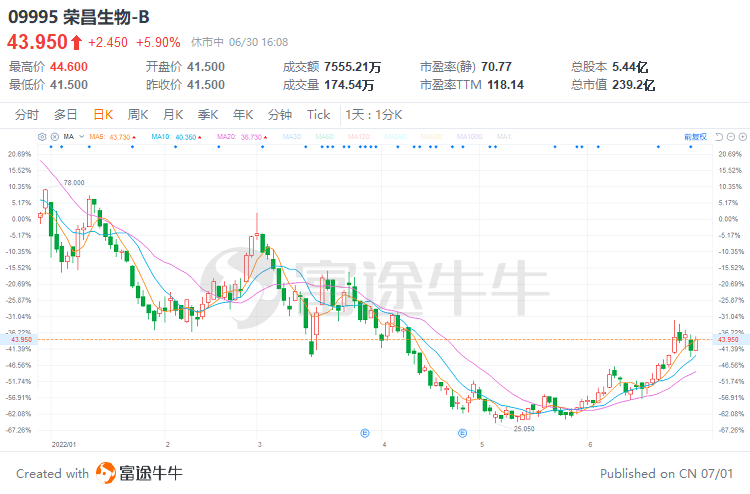Viewport: 750px width, 494px height.
Task: Click the event marker icon near April axis label
Action: pos(364,433)
